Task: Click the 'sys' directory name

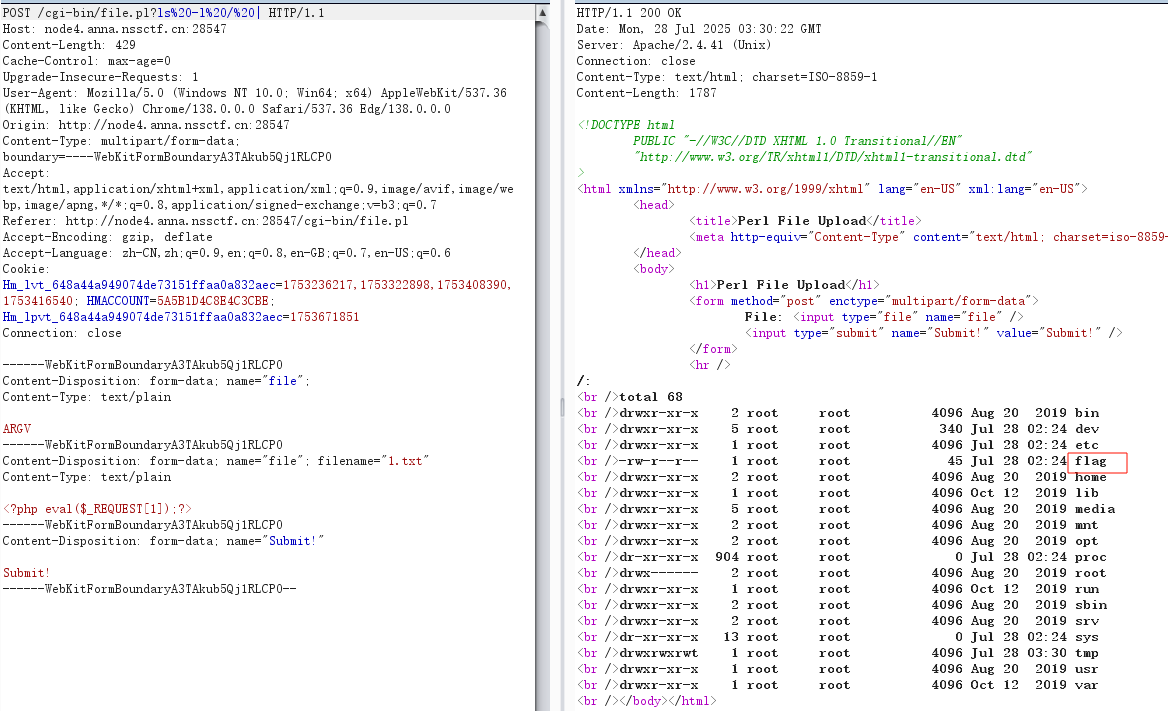Action: [x=1087, y=637]
